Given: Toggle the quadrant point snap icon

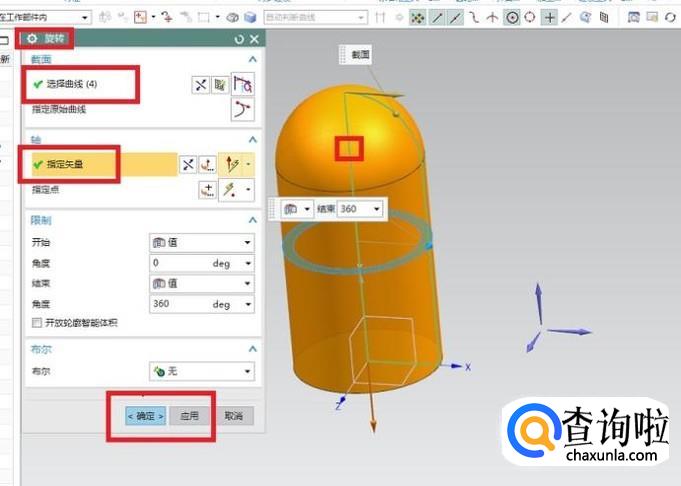Looking at the screenshot, I should coord(530,18).
